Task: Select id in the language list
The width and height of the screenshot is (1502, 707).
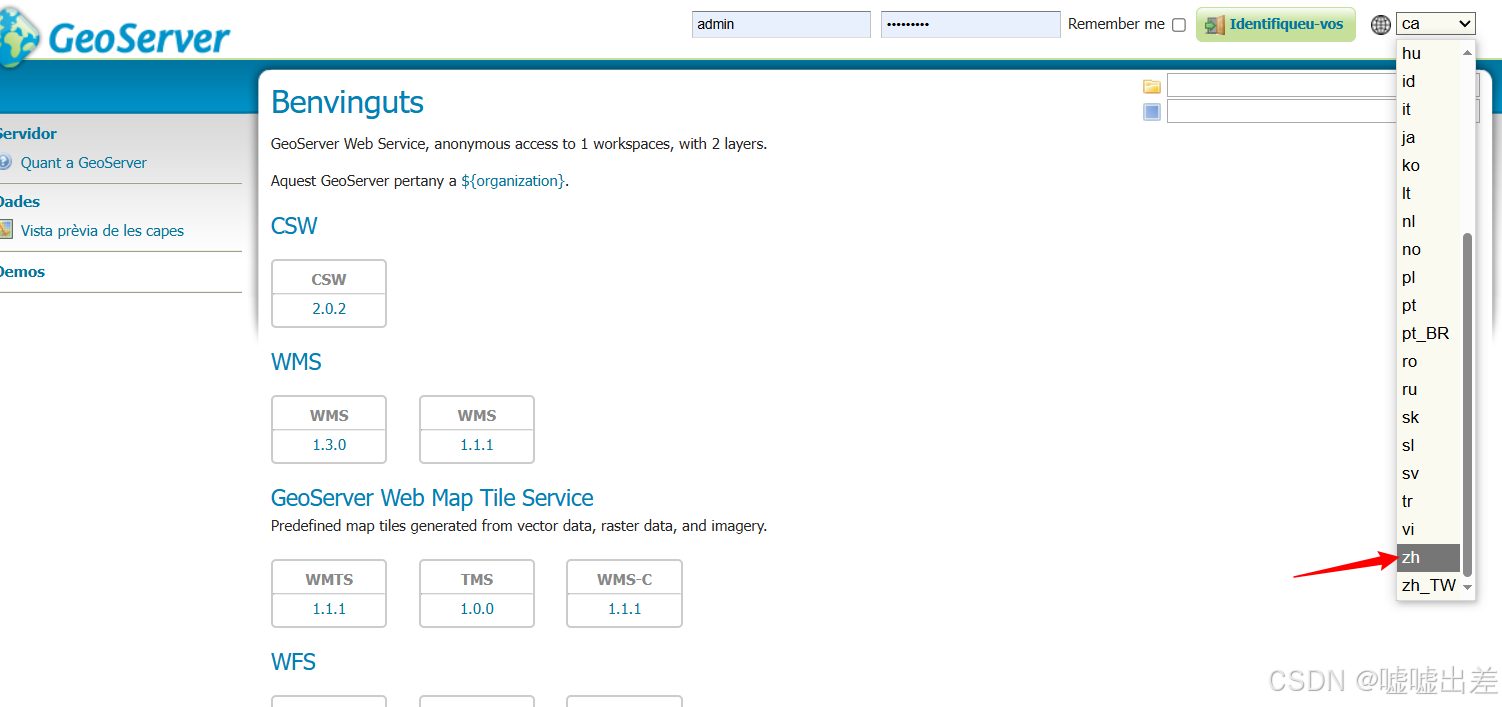Action: (1429, 82)
